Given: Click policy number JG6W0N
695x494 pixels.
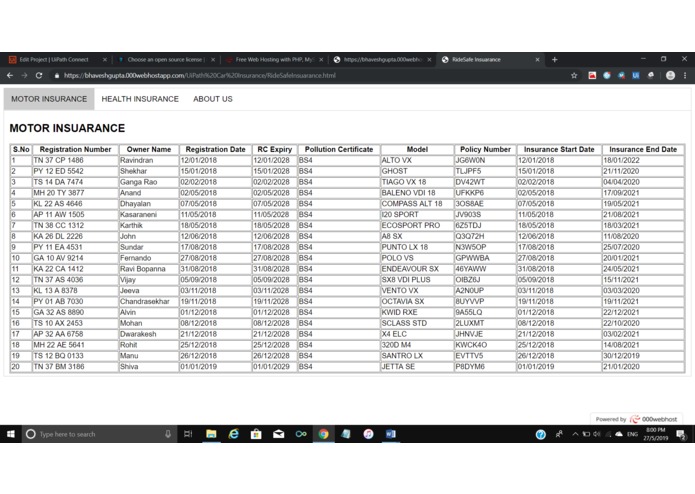Looking at the screenshot, I should click(485, 160).
